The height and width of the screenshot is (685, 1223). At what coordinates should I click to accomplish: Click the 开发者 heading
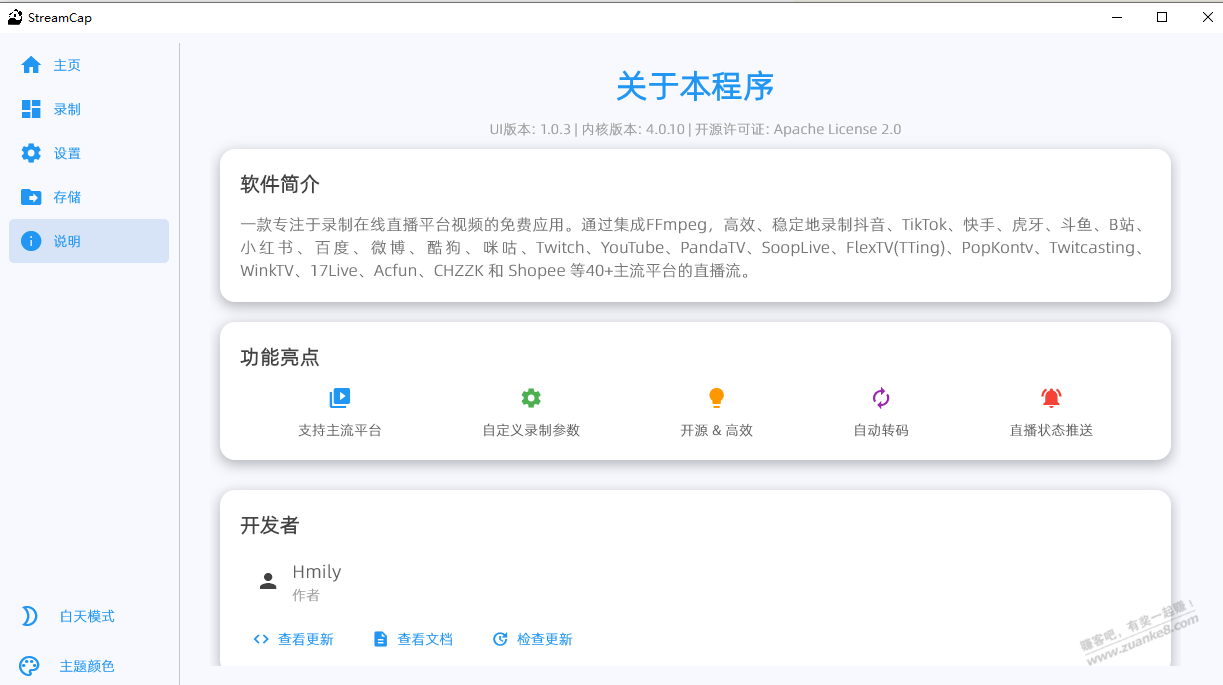click(270, 525)
